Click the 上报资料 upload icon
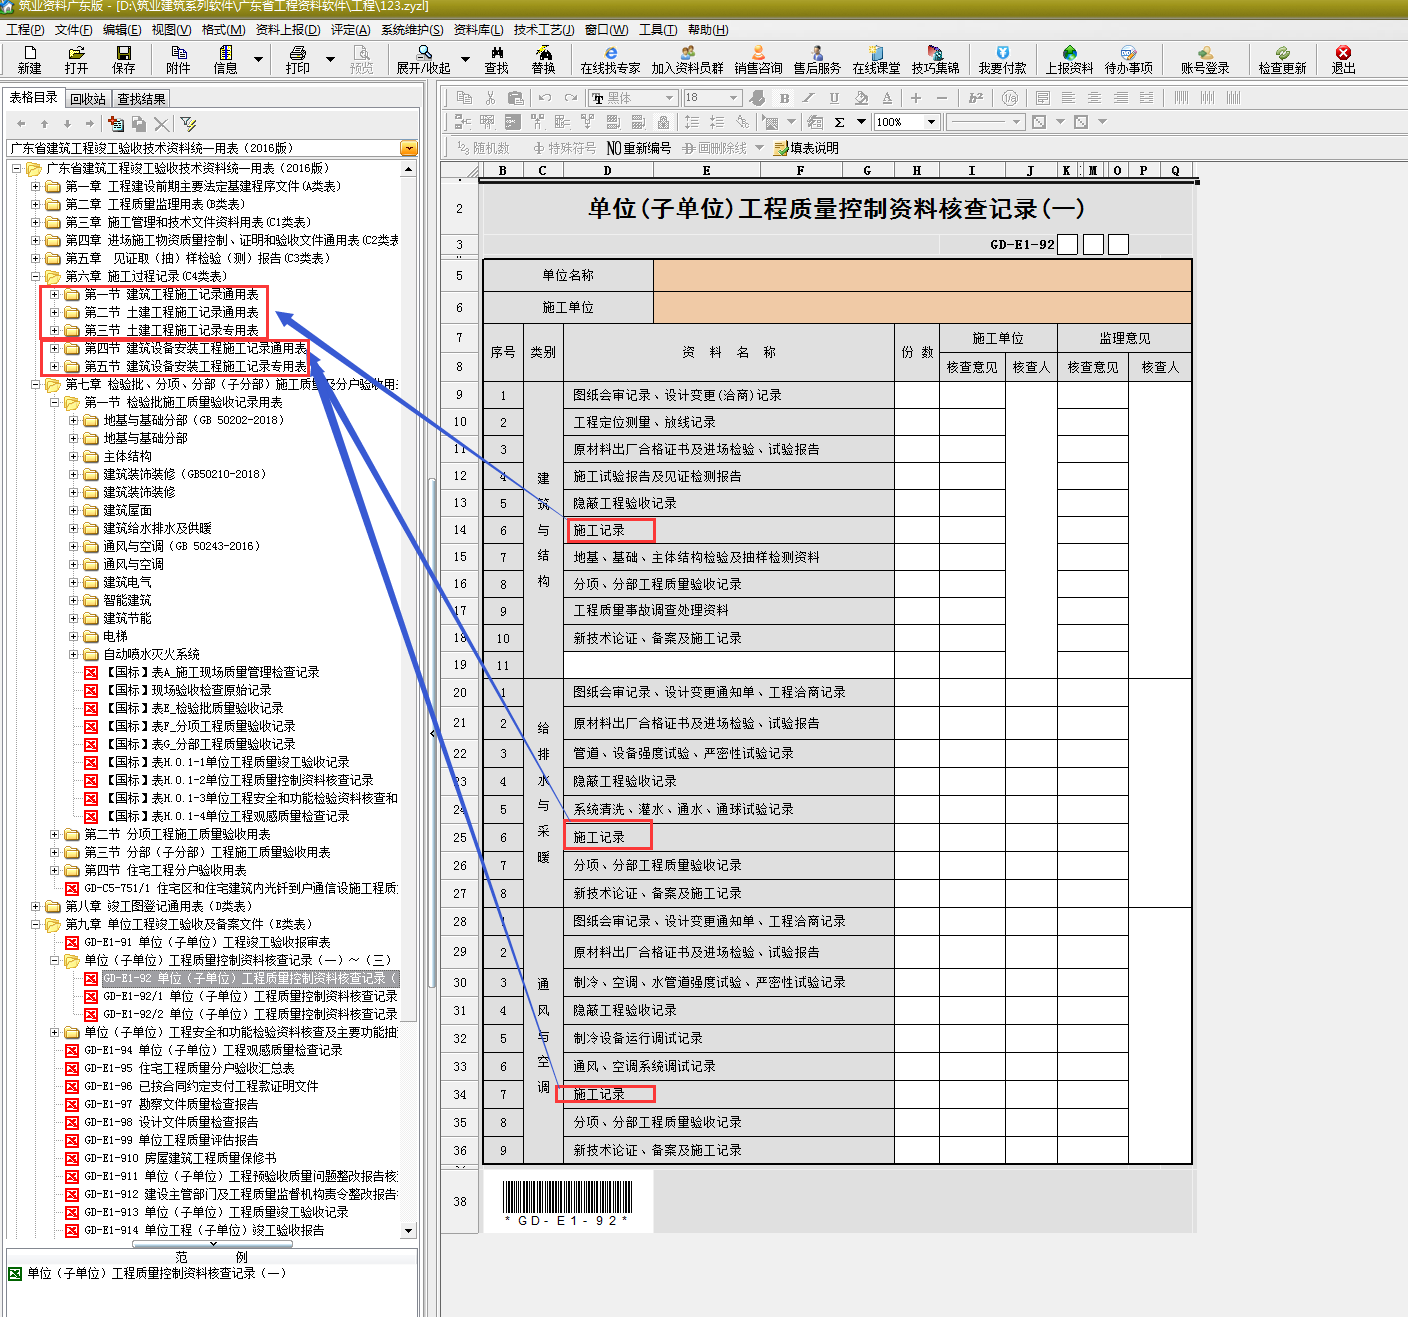This screenshot has height=1317, width=1408. point(1069,52)
